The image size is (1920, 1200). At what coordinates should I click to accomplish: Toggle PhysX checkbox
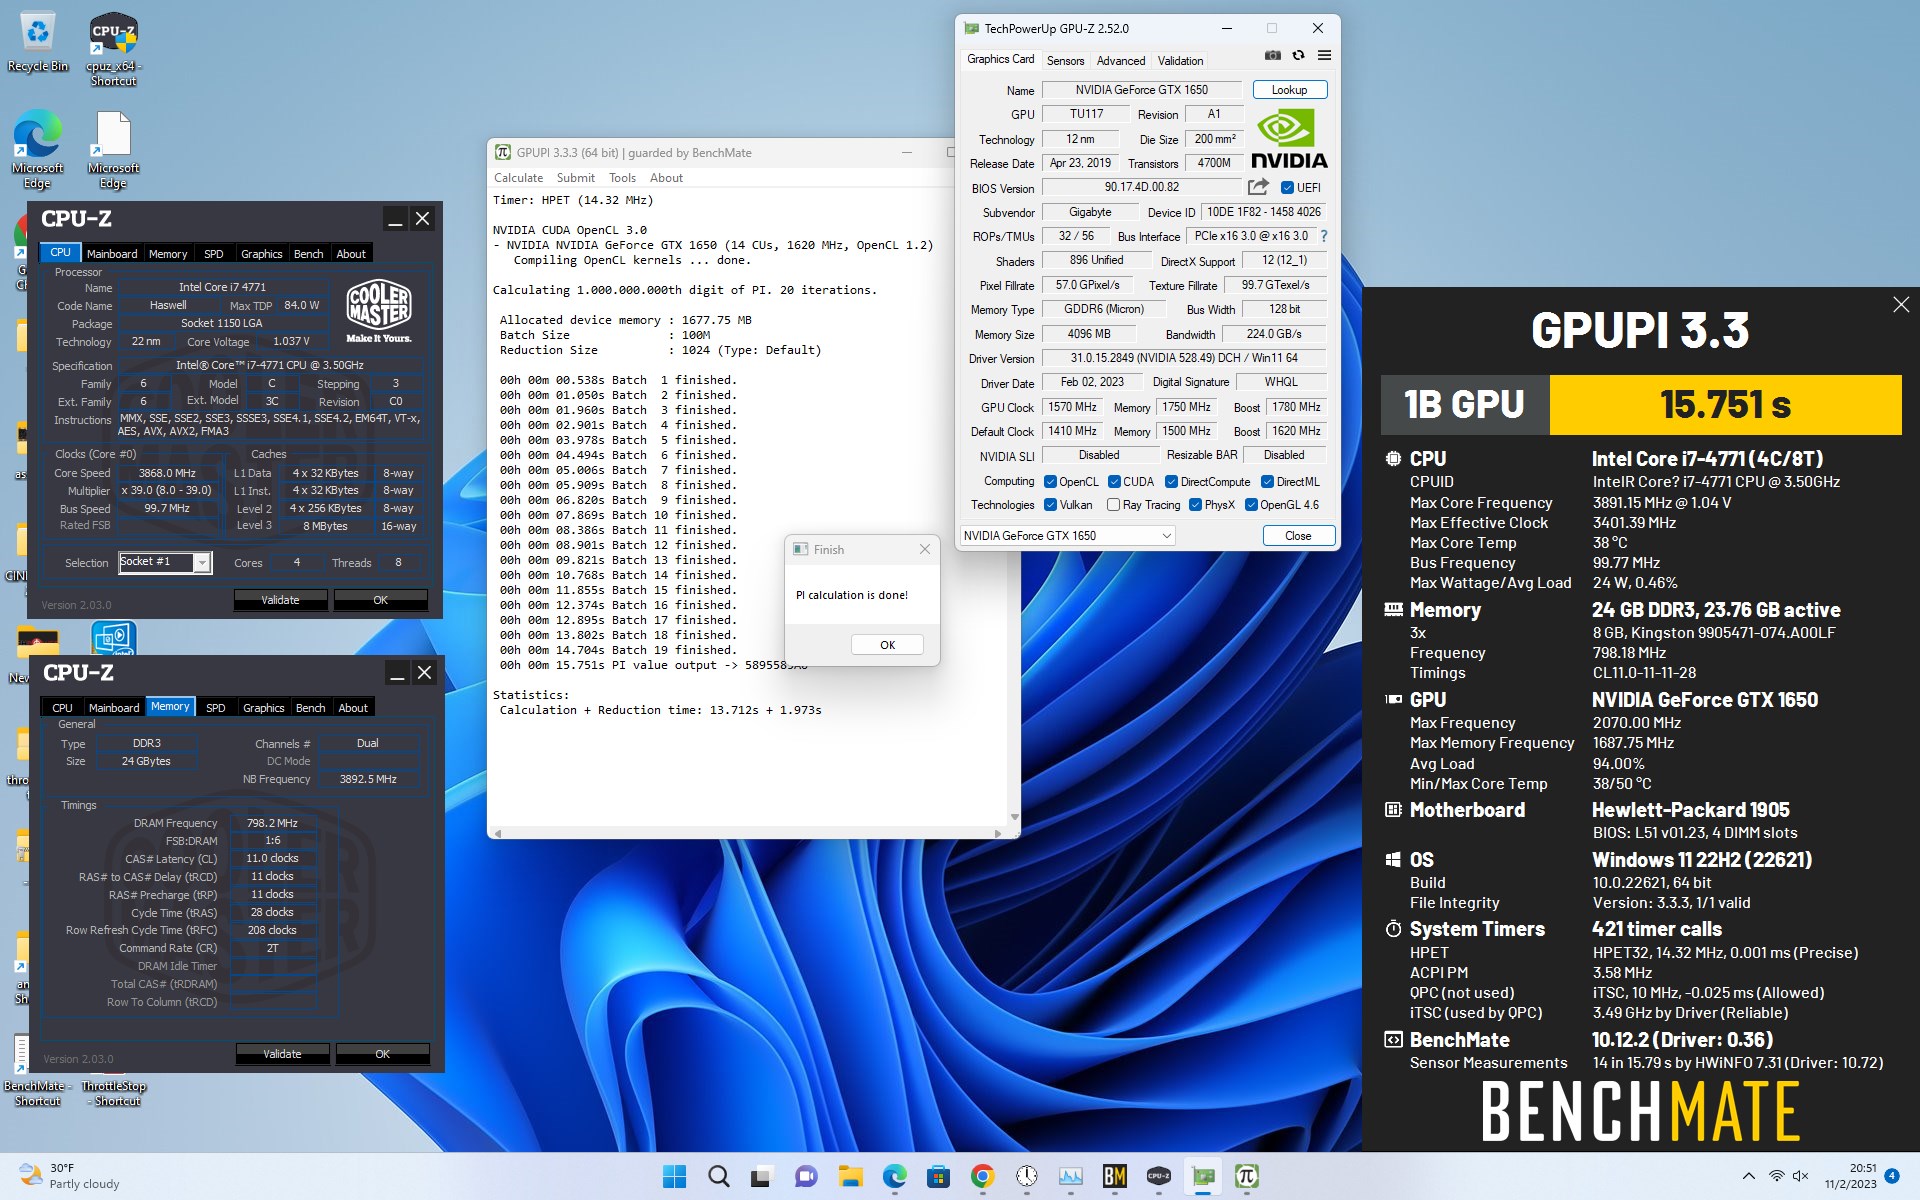click(1195, 505)
